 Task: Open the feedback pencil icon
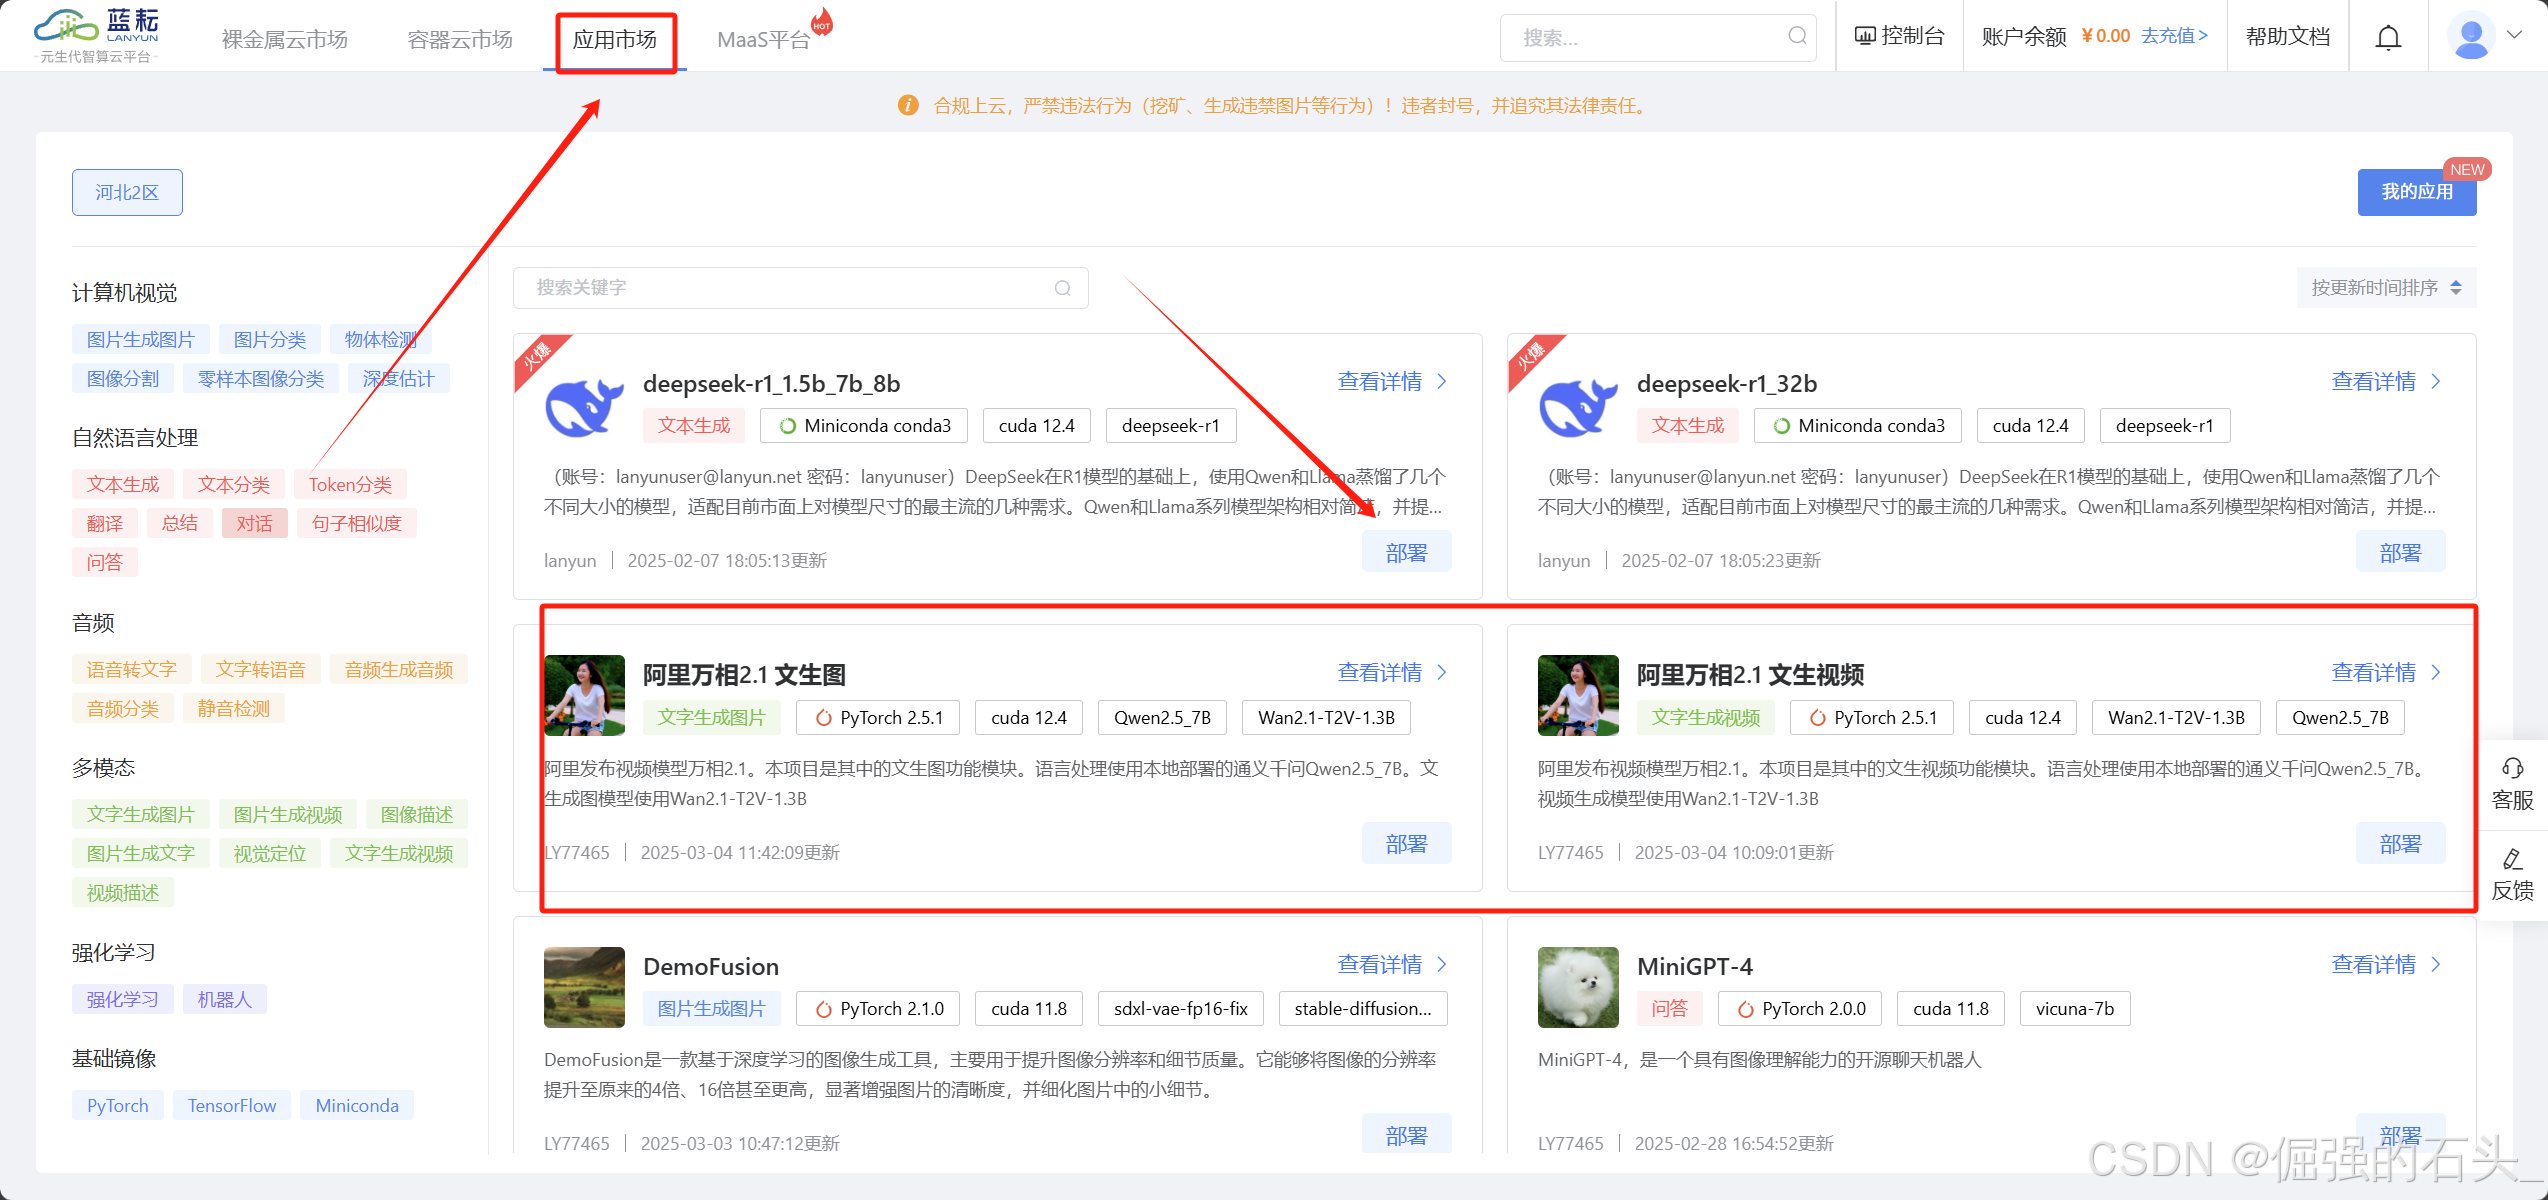coord(2512,859)
